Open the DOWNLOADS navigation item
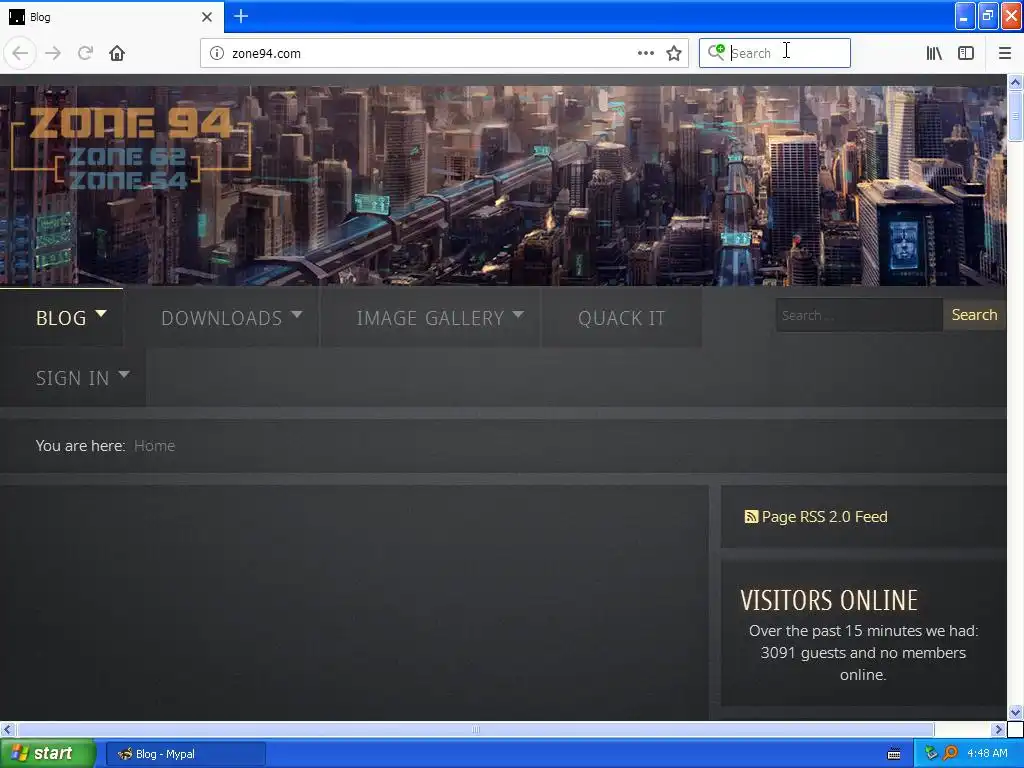This screenshot has width=1024, height=768. point(221,318)
